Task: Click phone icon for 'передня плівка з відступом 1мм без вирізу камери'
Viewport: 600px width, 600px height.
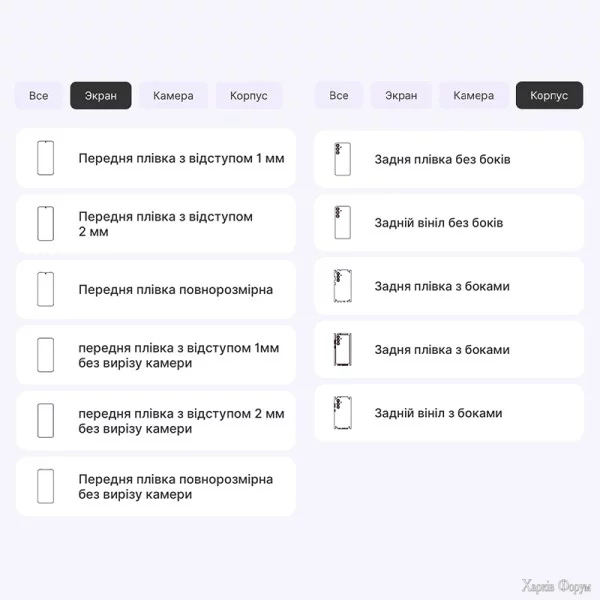Action: tap(45, 355)
